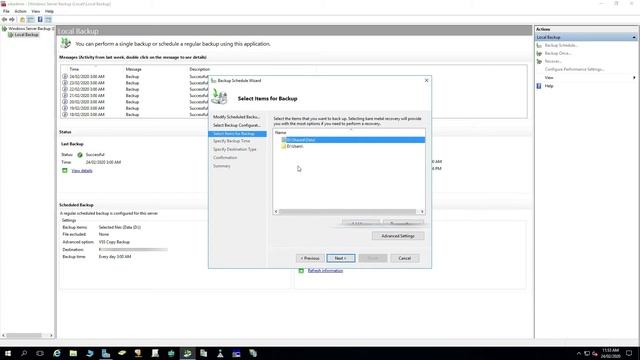Image resolution: width=640 pixels, height=360 pixels.
Task: Collapse the Local Backup actions header
Action: [x=634, y=37]
